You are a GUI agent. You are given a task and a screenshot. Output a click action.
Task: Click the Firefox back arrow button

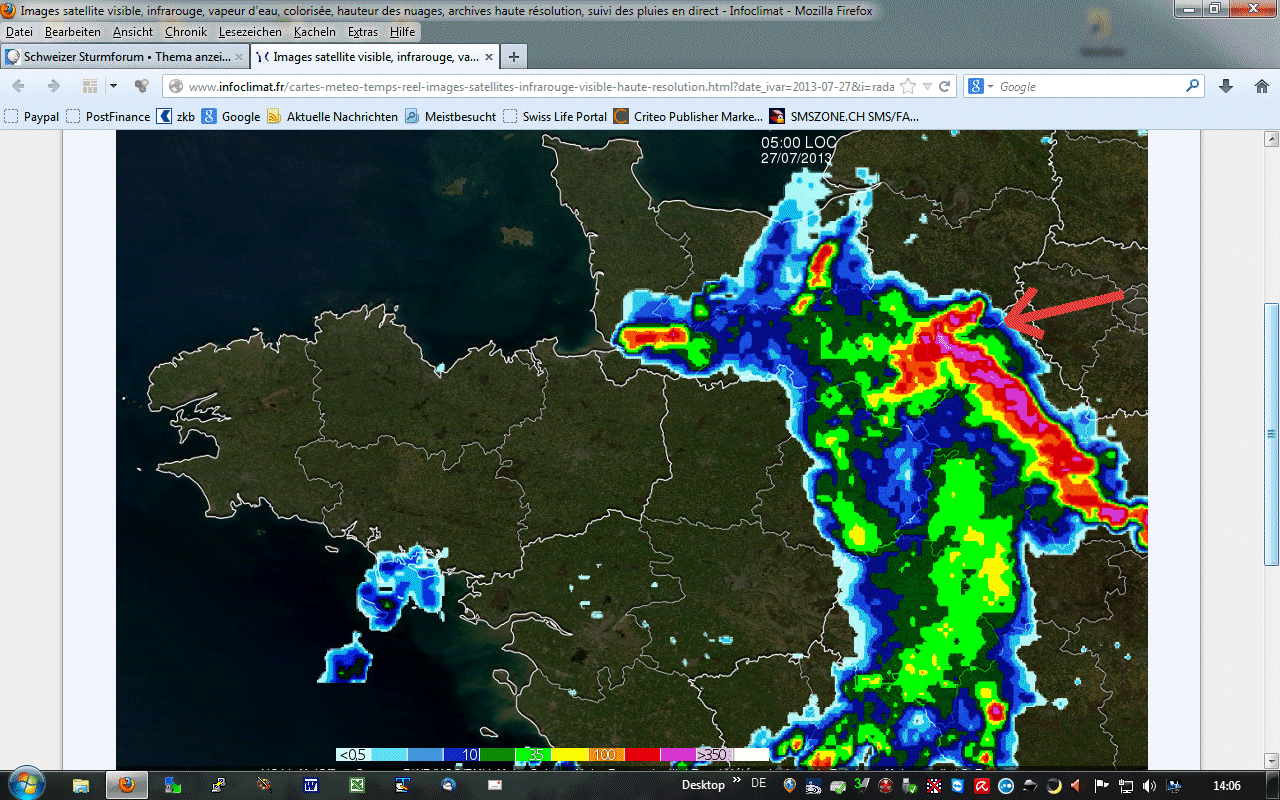click(x=18, y=86)
